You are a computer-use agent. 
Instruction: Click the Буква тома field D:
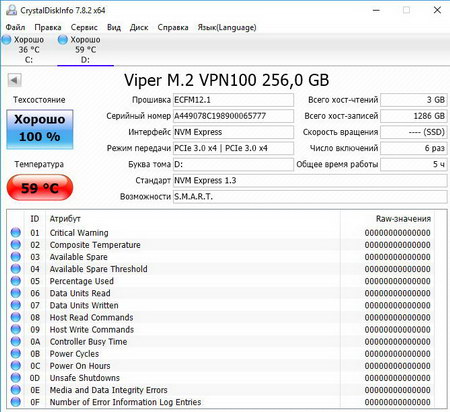click(233, 164)
